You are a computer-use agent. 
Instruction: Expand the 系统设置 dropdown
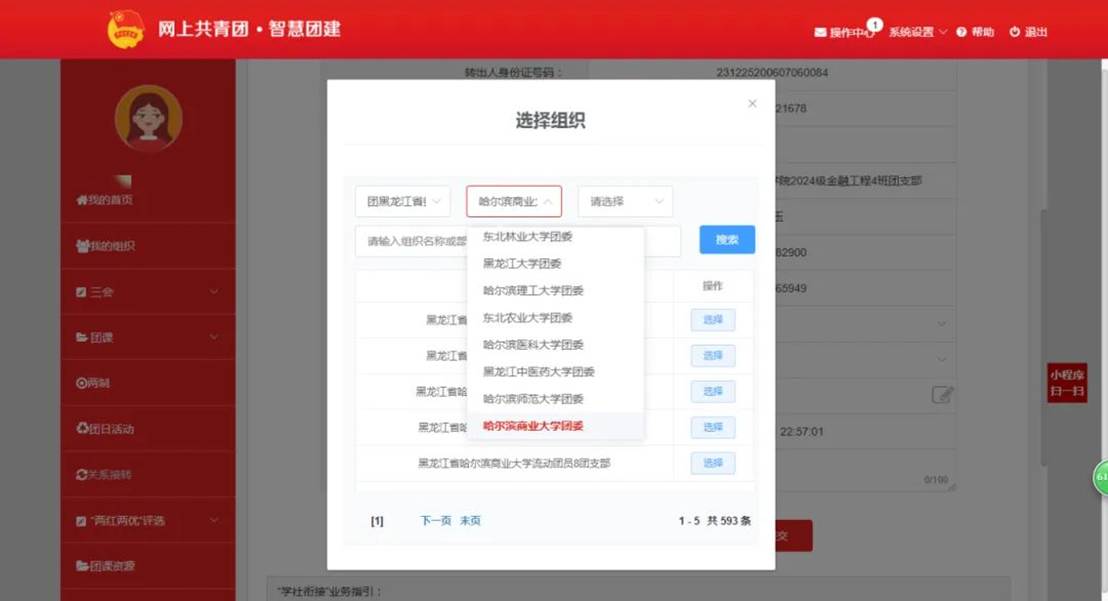(x=918, y=32)
